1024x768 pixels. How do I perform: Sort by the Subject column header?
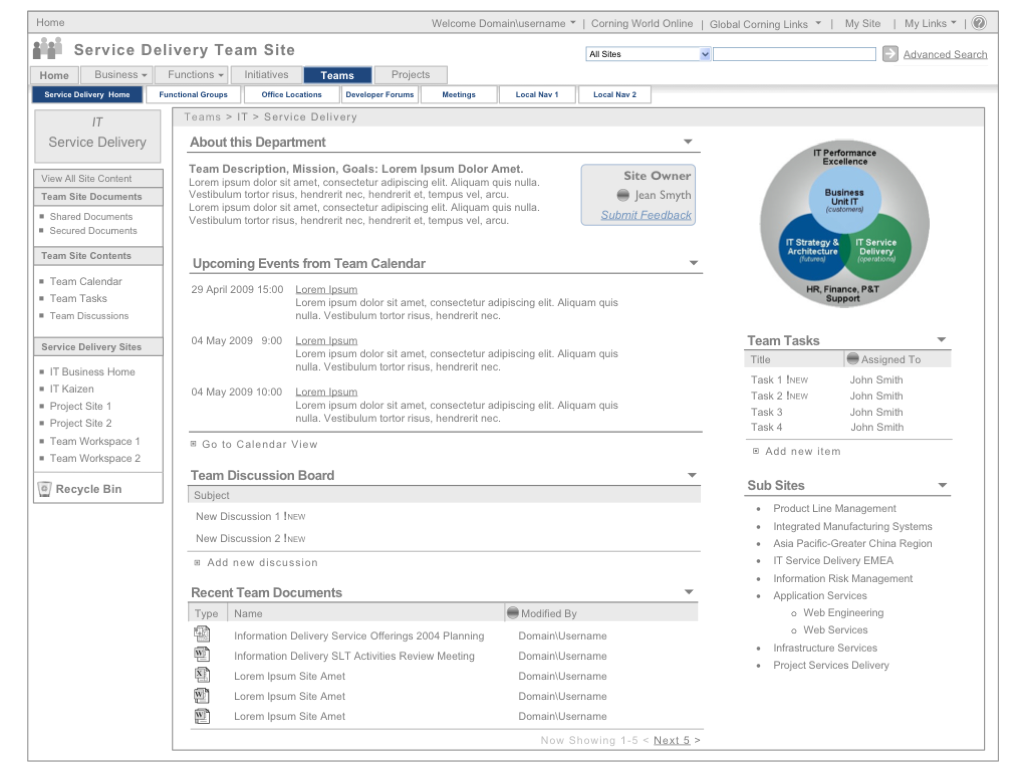point(212,495)
